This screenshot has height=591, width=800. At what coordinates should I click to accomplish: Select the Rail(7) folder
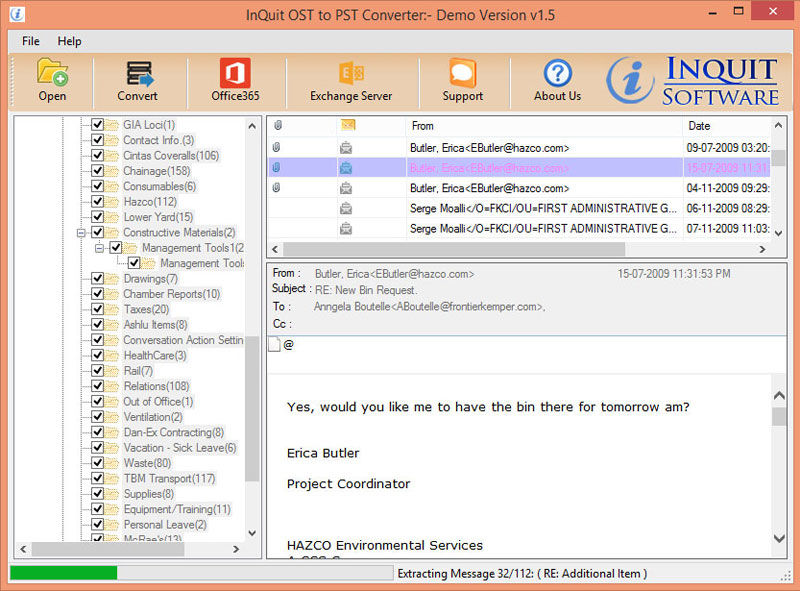(138, 371)
